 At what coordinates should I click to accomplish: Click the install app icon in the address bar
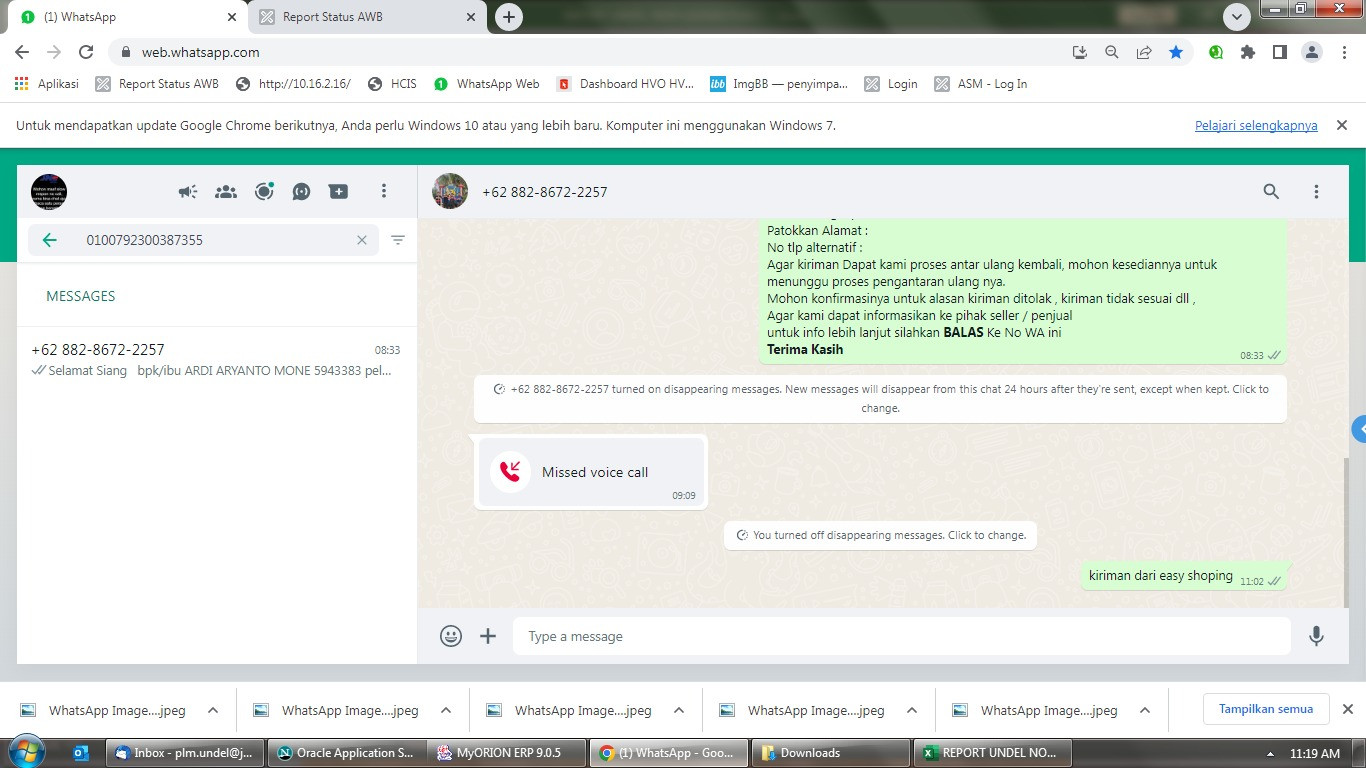click(1079, 52)
